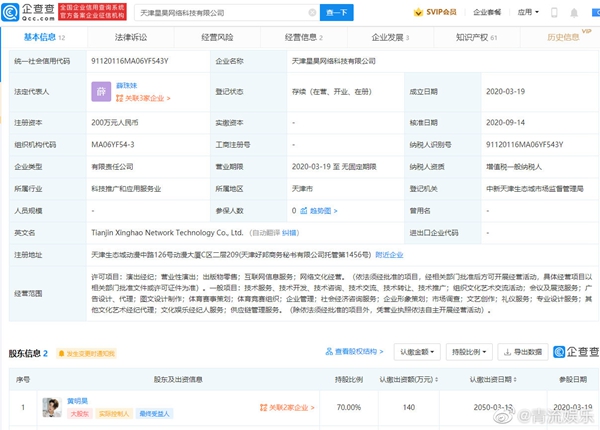Image resolution: width=600 pixels, height=430 pixels.
Task: Open shareholder 黄明昊 name link
Action: pyautogui.click(x=77, y=401)
